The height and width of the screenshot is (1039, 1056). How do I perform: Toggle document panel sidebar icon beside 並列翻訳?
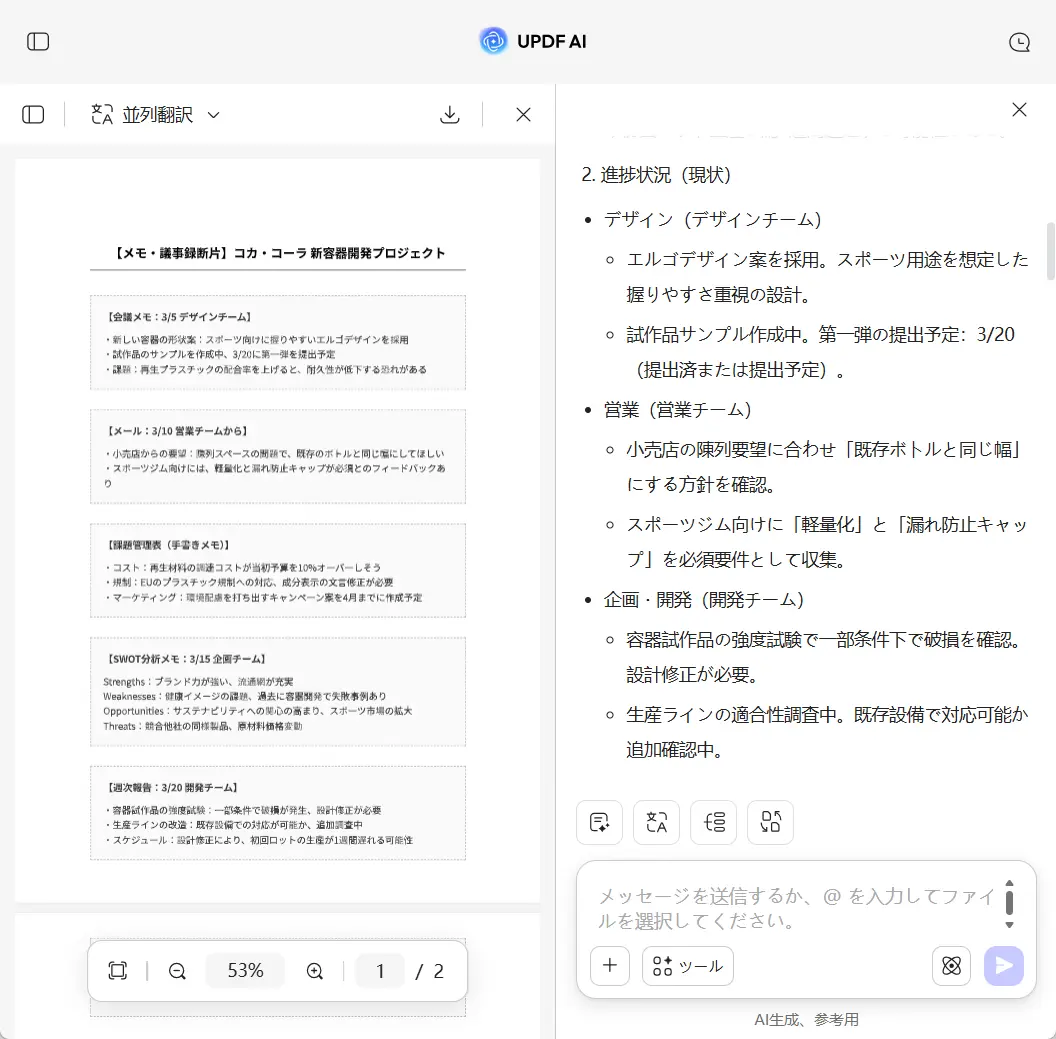tap(33, 114)
